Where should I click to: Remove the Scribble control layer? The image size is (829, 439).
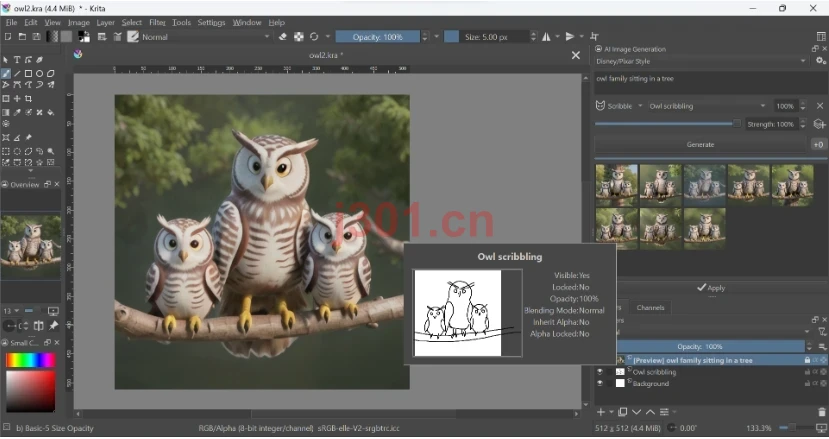coord(820,106)
